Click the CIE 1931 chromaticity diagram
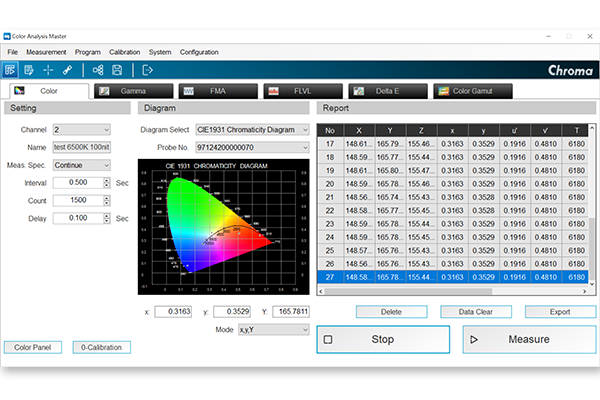The image size is (600, 400). (223, 227)
